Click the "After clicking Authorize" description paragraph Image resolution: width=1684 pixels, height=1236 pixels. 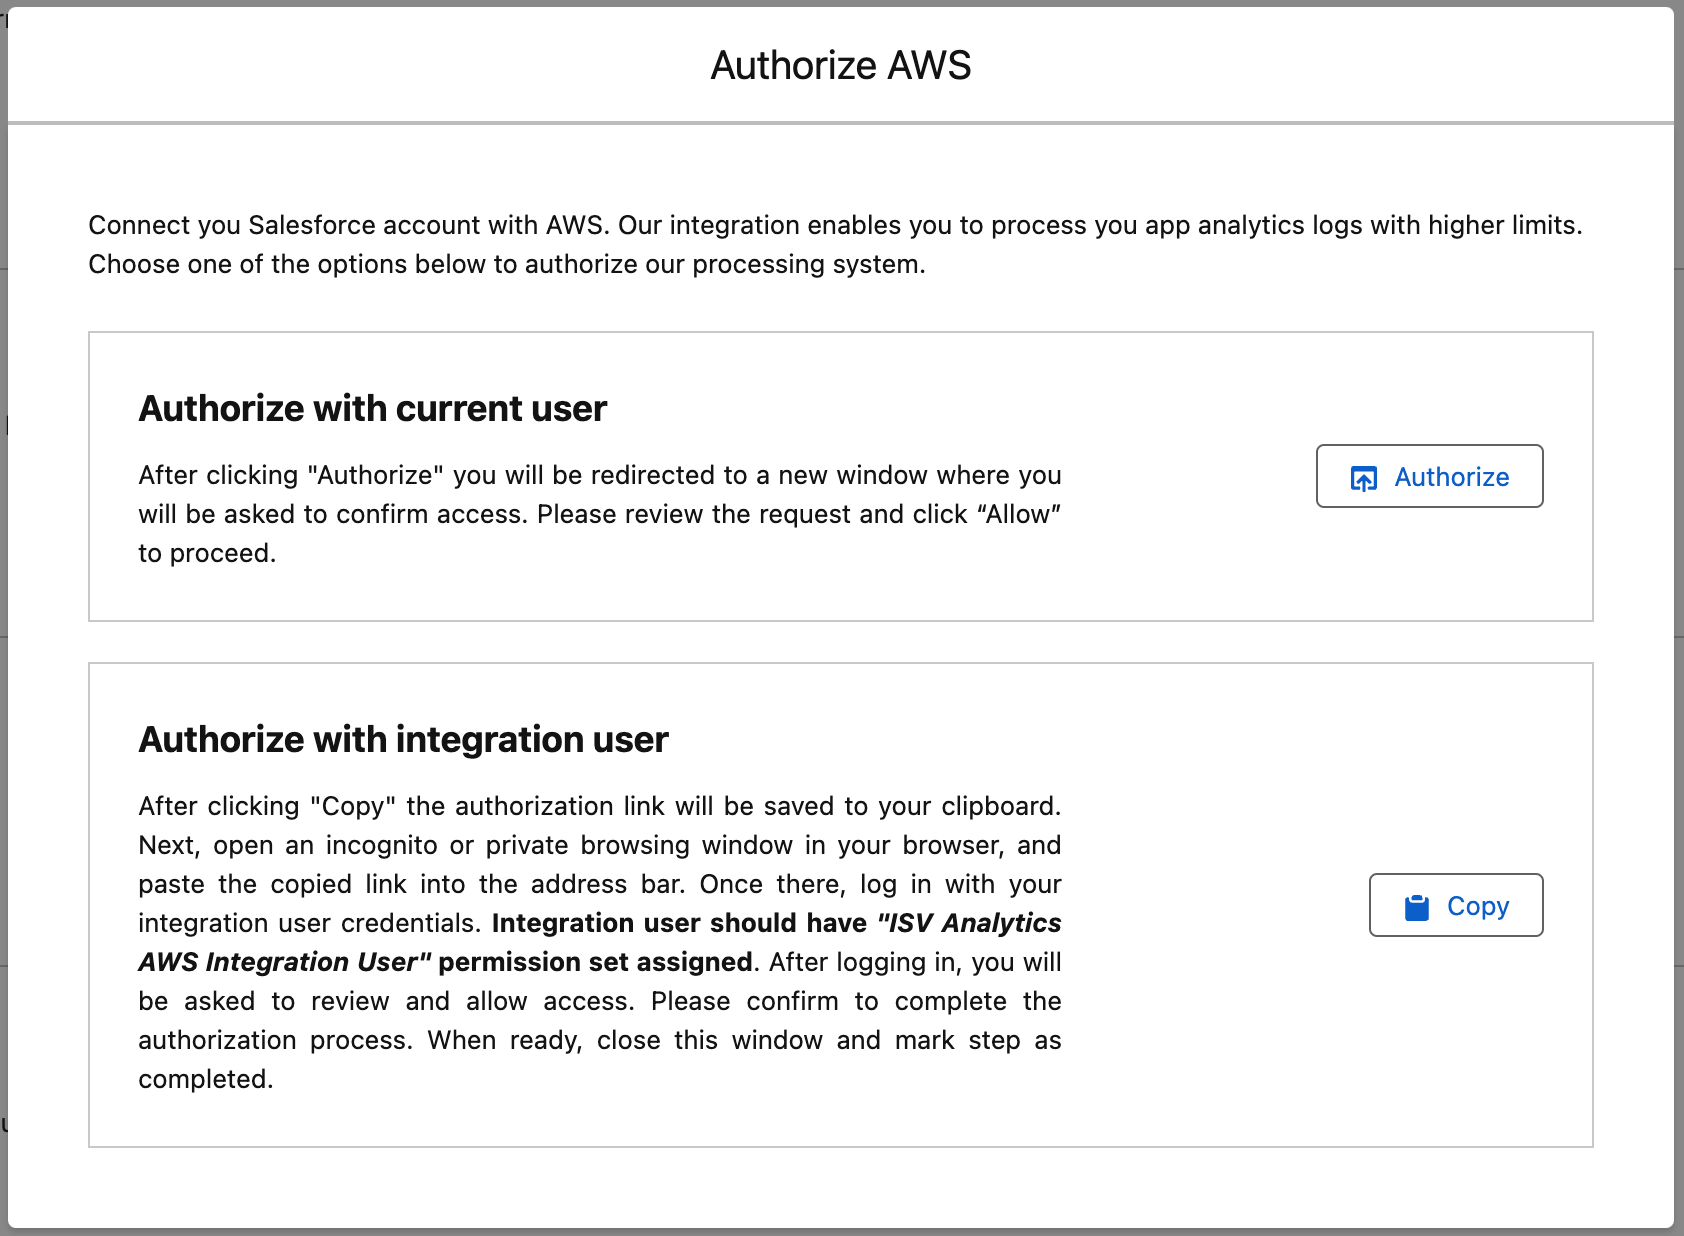599,514
